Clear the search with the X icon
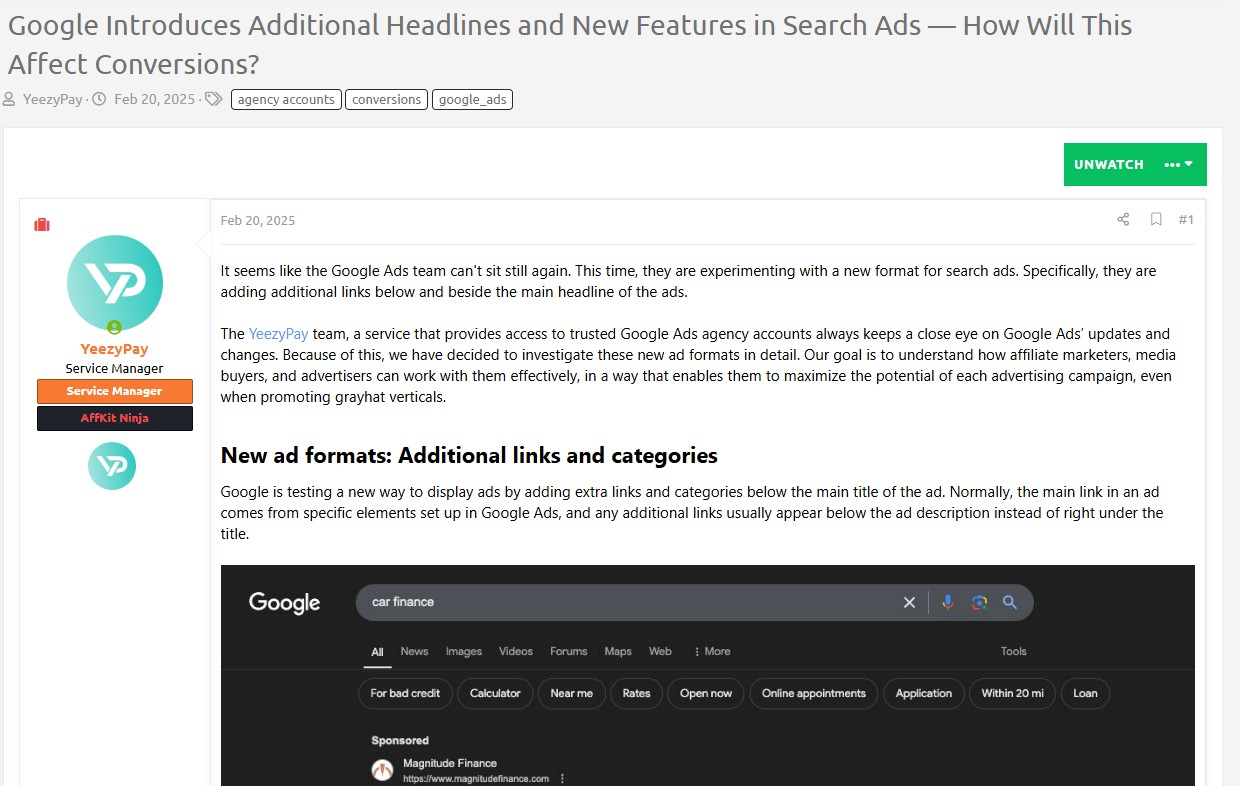The image size is (1240, 786). click(x=909, y=602)
